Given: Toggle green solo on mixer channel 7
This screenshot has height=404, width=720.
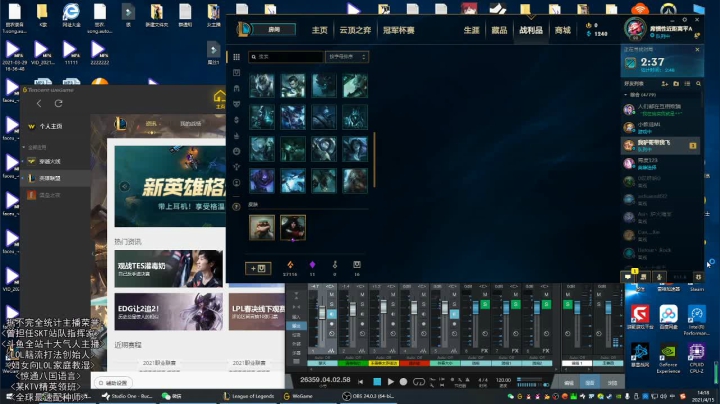Looking at the screenshot, I should (516, 304).
